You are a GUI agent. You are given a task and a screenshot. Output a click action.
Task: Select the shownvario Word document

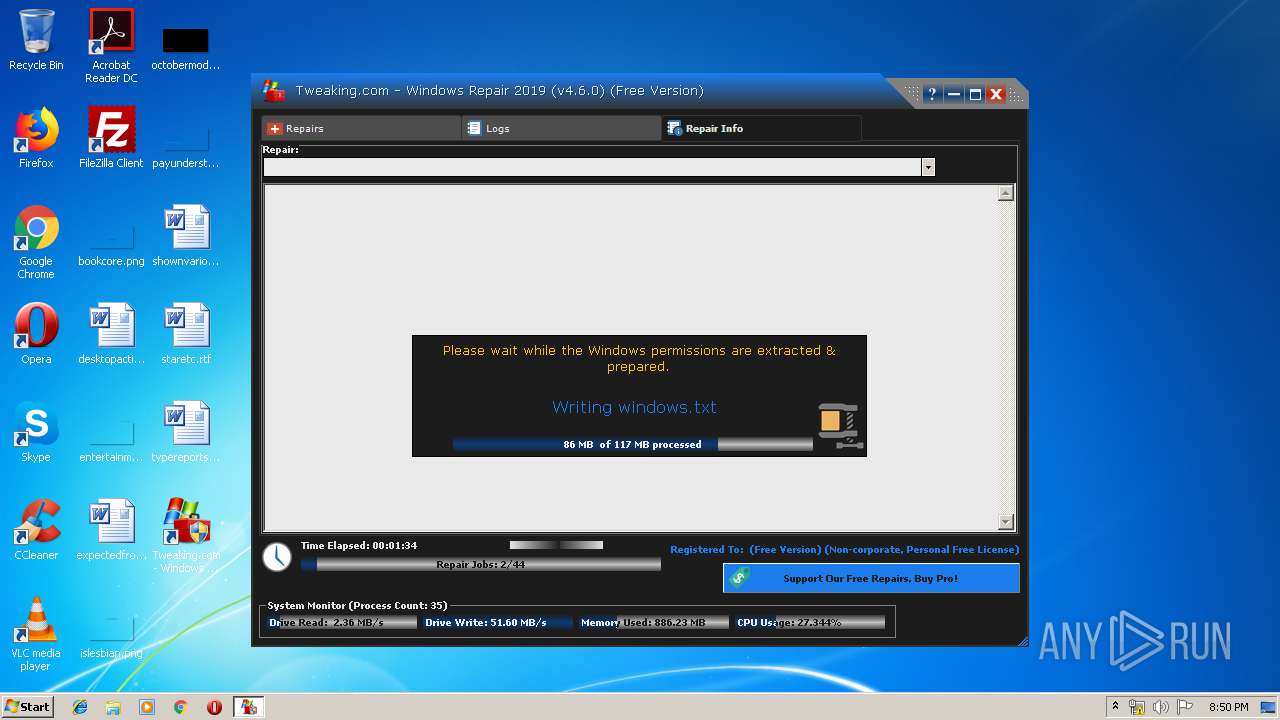[186, 236]
